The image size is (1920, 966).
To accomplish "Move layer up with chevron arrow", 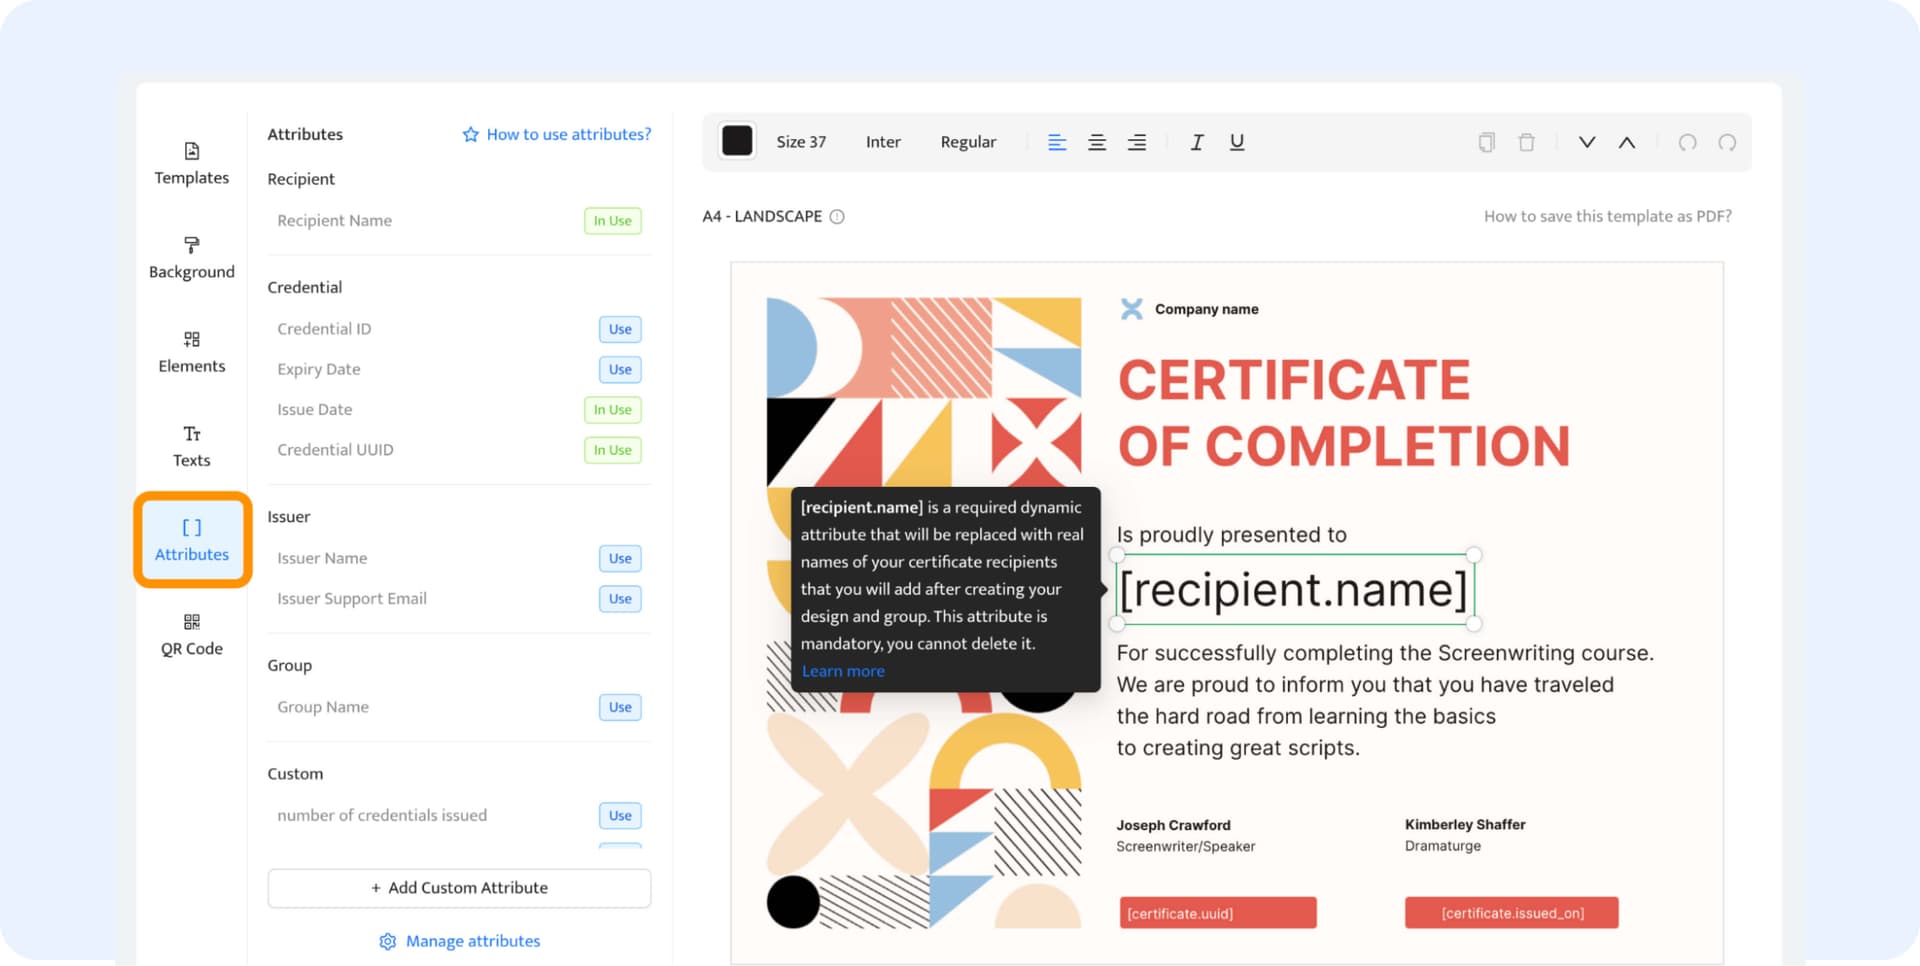I will 1627,142.
